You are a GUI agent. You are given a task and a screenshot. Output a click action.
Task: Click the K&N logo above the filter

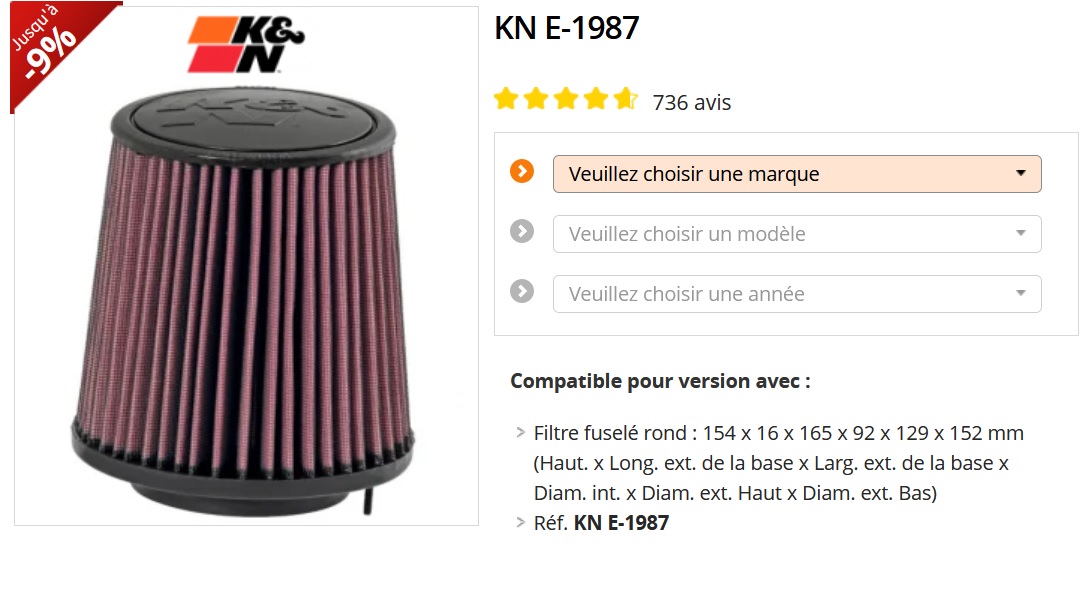pyautogui.click(x=246, y=45)
